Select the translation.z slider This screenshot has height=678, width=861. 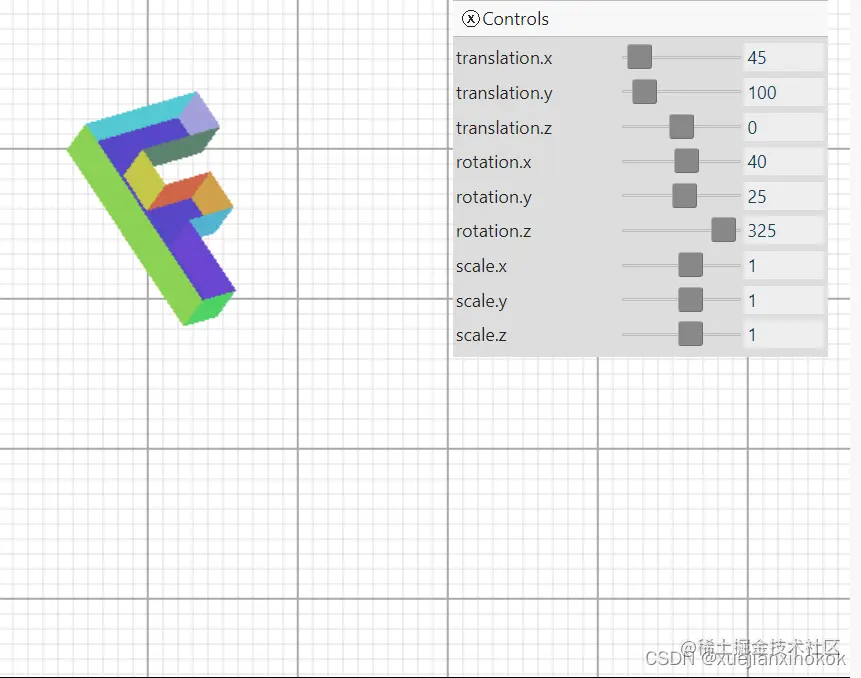(681, 126)
